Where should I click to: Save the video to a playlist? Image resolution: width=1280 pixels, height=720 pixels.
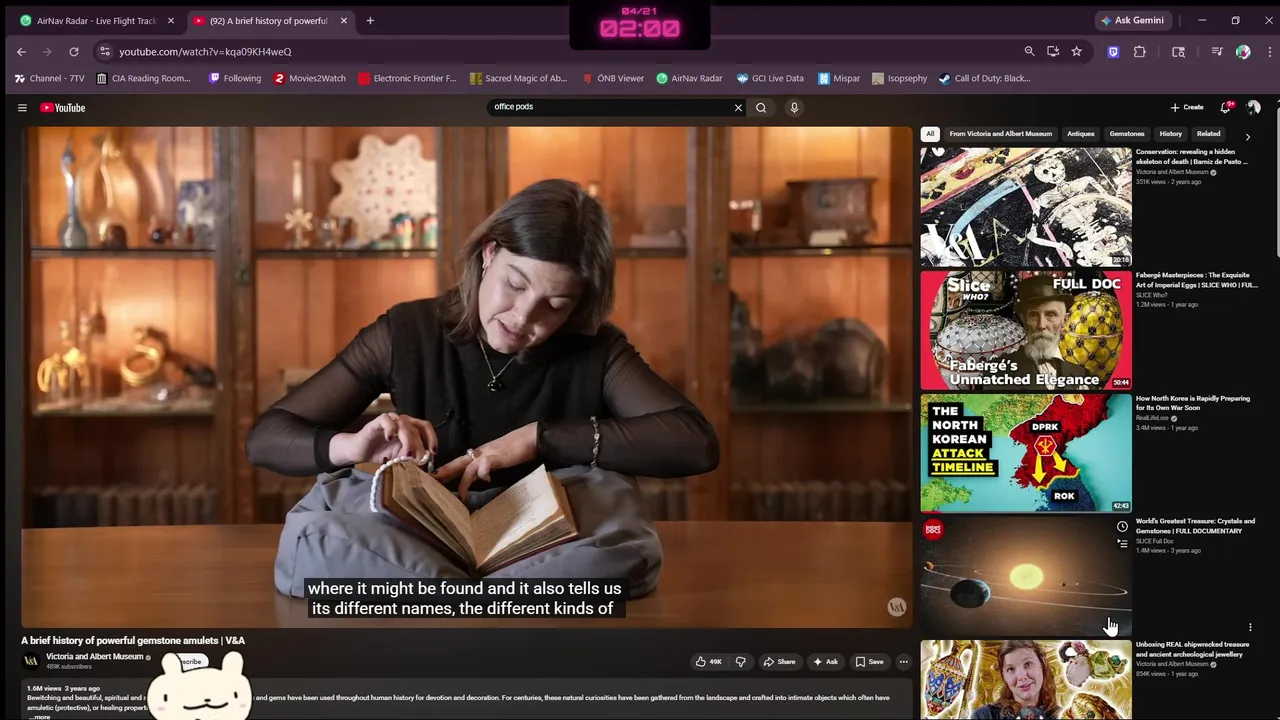coord(869,661)
